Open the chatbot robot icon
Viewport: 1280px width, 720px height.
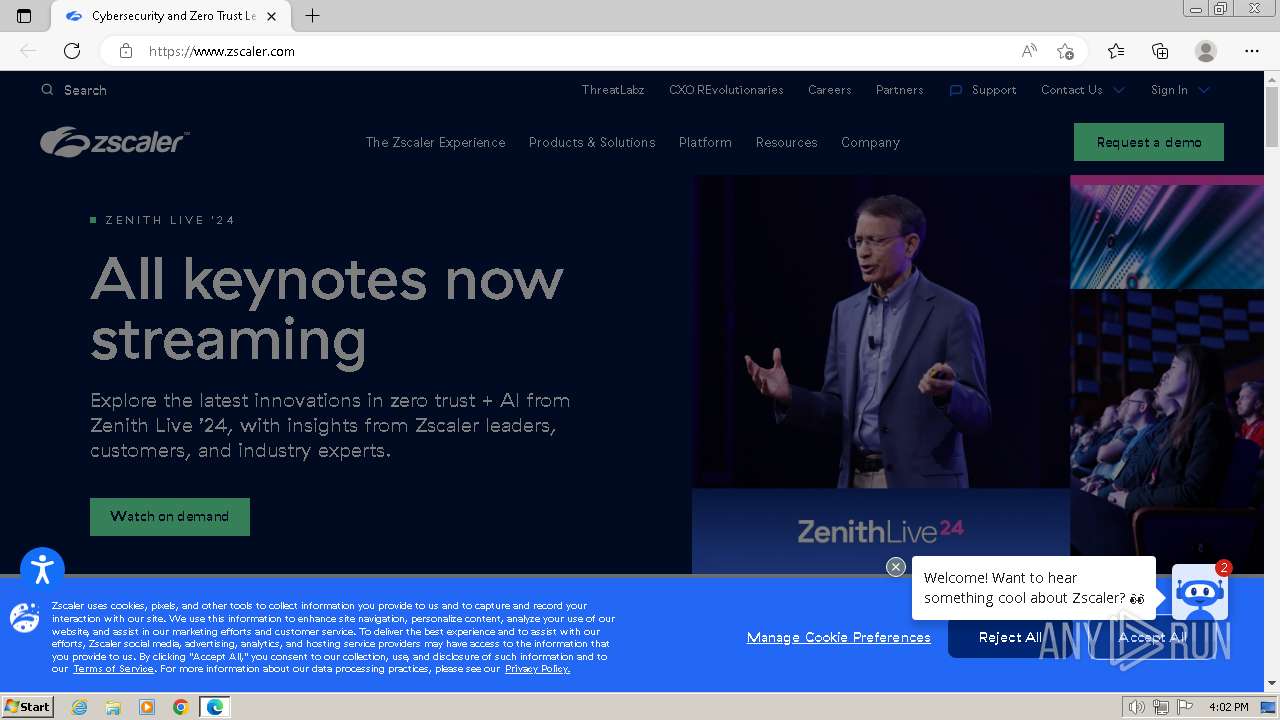(x=1199, y=592)
